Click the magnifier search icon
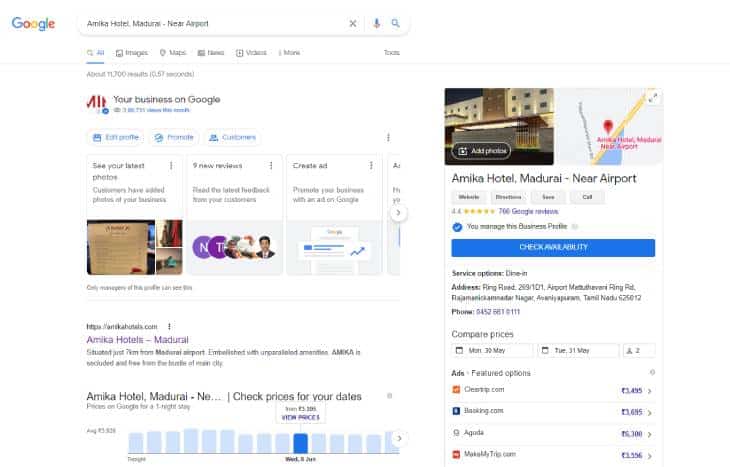Screen dimensions: 730x467 click(395, 23)
